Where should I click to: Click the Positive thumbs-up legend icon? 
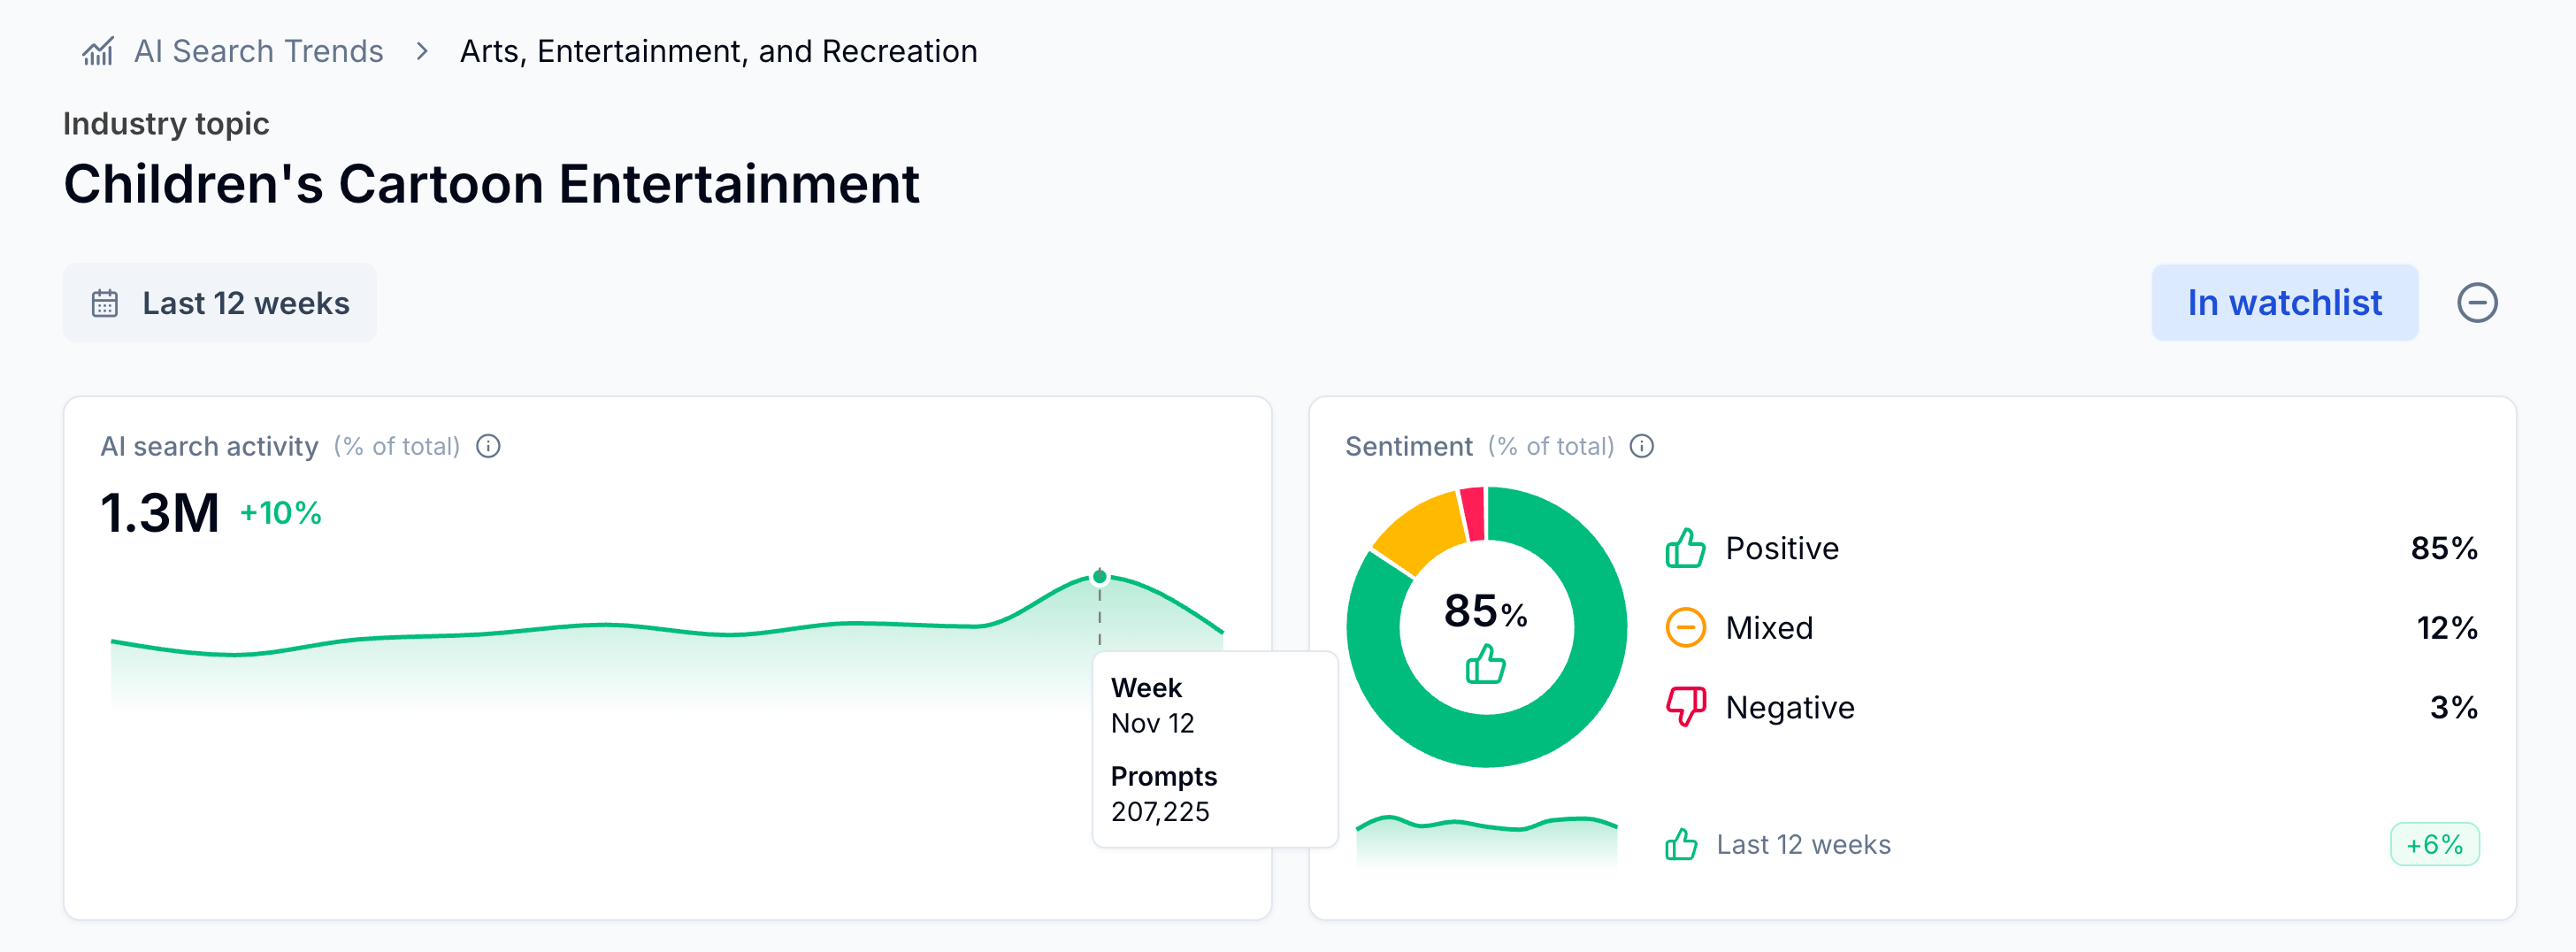[x=1685, y=548]
